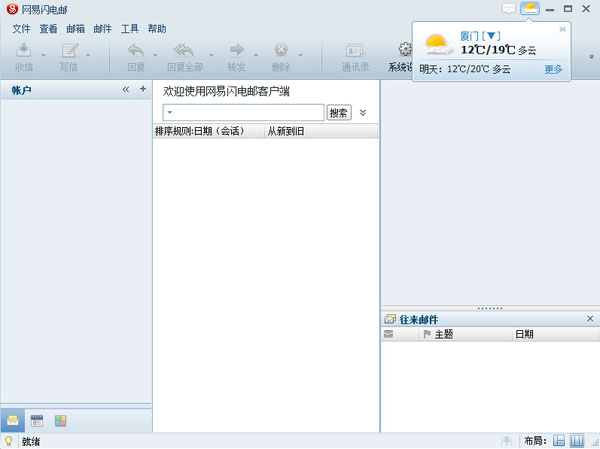Switch to the mail view icon at bottom left
This screenshot has height=449, width=600.
coord(13,421)
